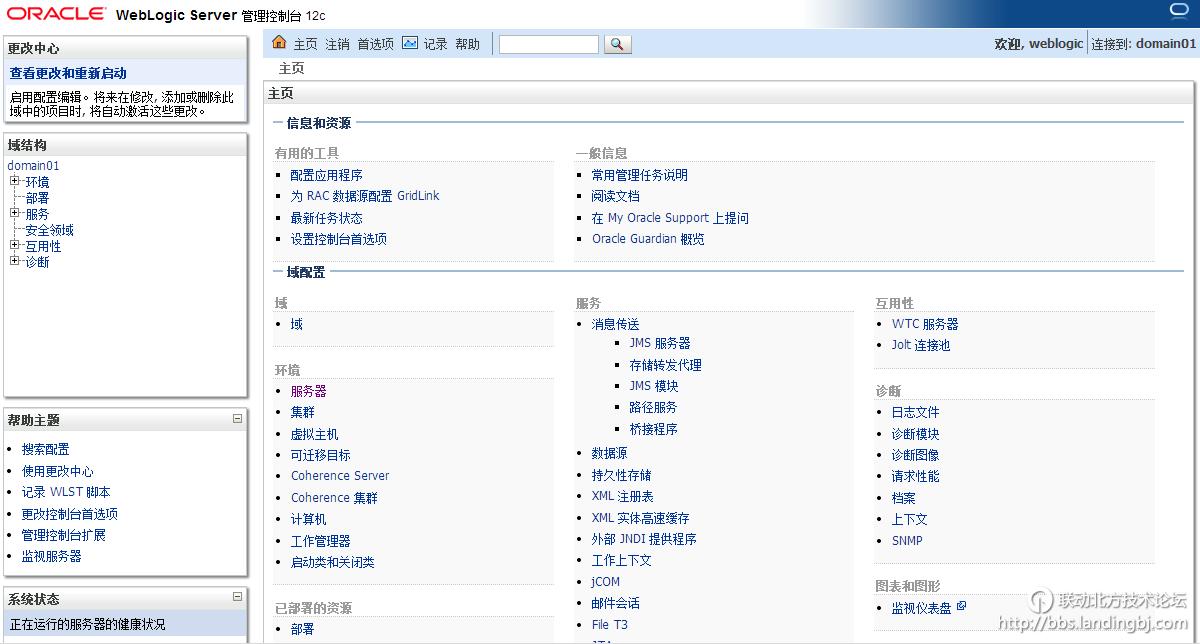
Task: Open 帮助 from the top menu
Action: pyautogui.click(x=467, y=43)
